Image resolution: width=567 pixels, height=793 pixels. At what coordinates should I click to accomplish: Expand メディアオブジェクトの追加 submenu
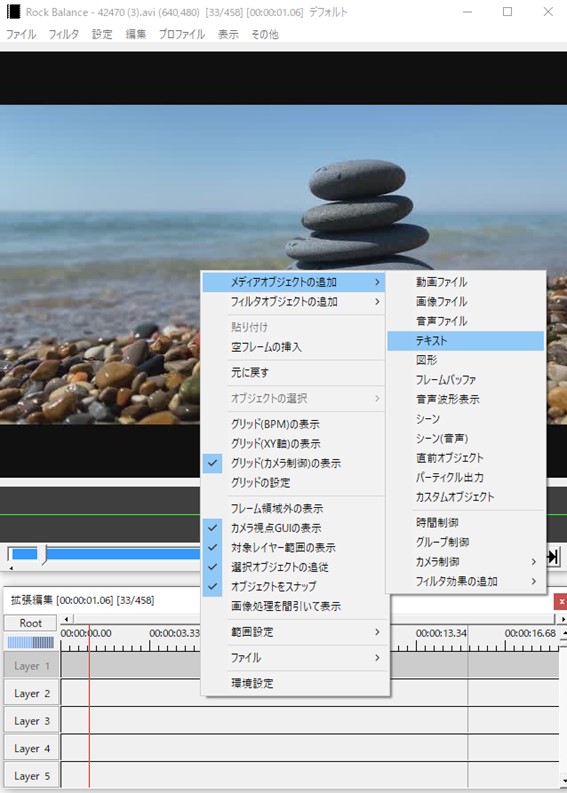tap(294, 282)
